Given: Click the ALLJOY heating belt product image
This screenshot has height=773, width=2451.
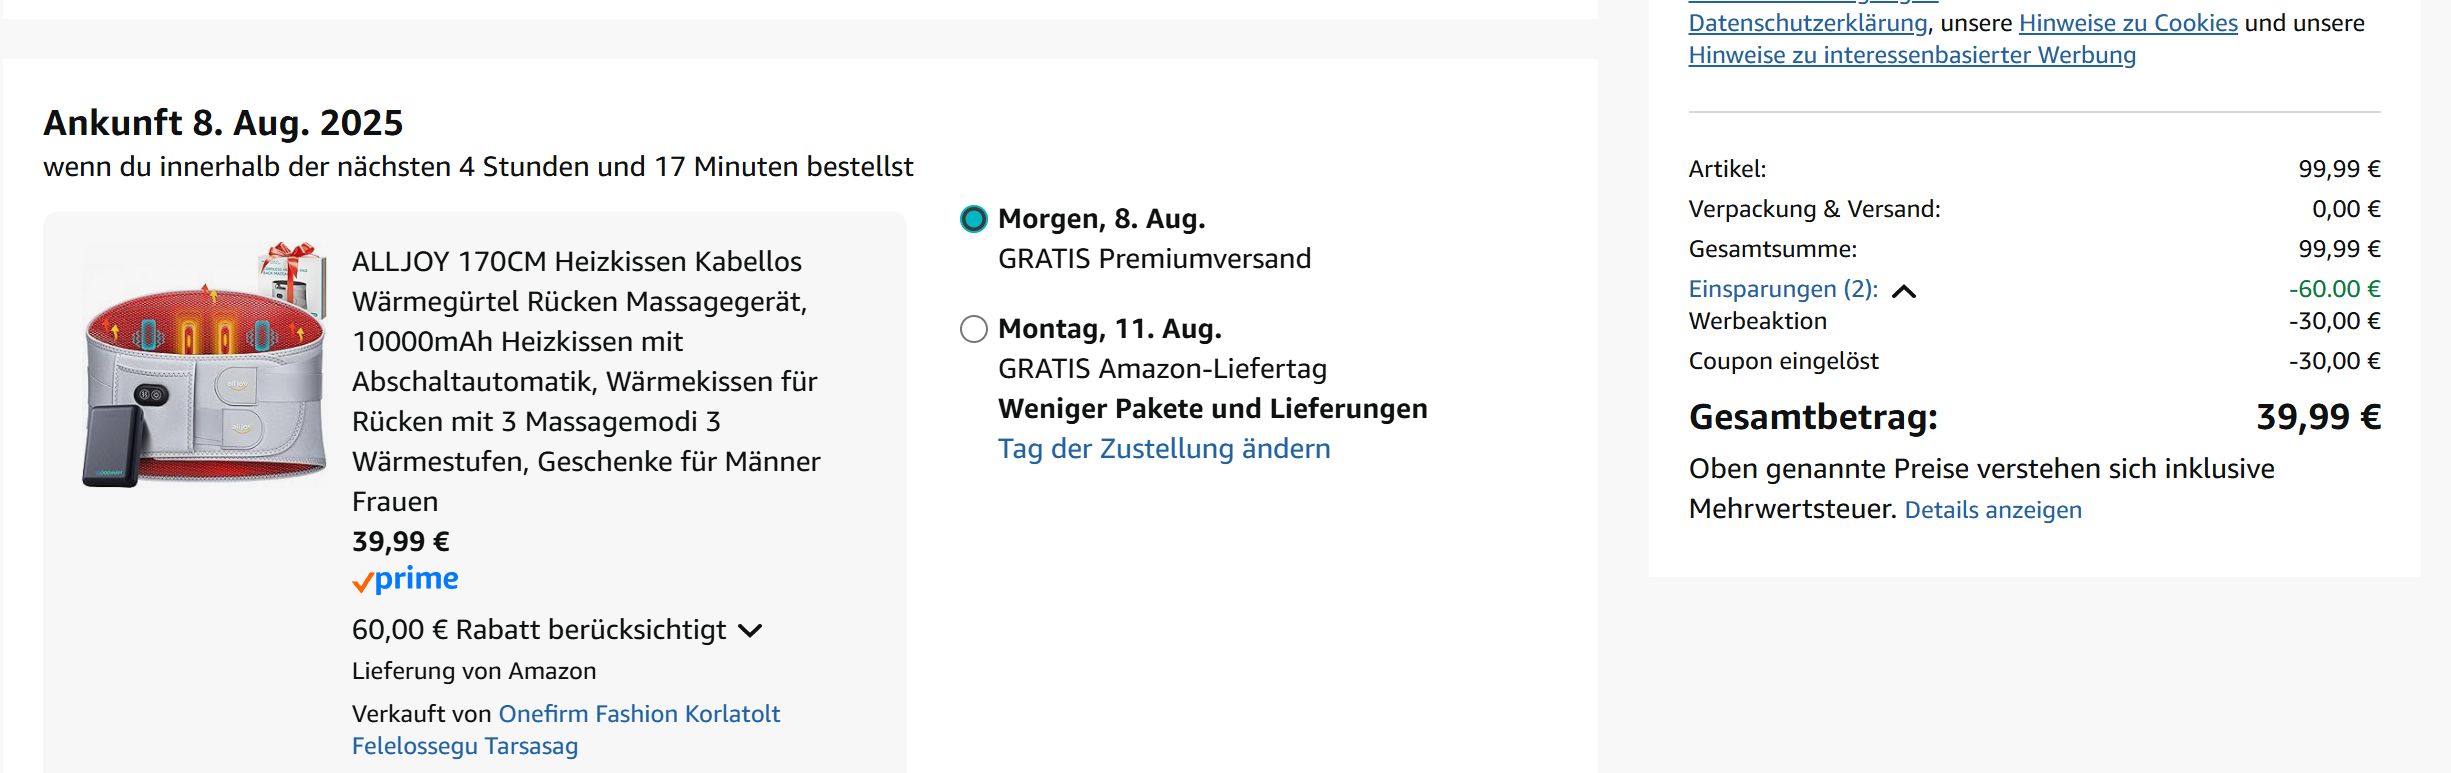Looking at the screenshot, I should (x=205, y=366).
